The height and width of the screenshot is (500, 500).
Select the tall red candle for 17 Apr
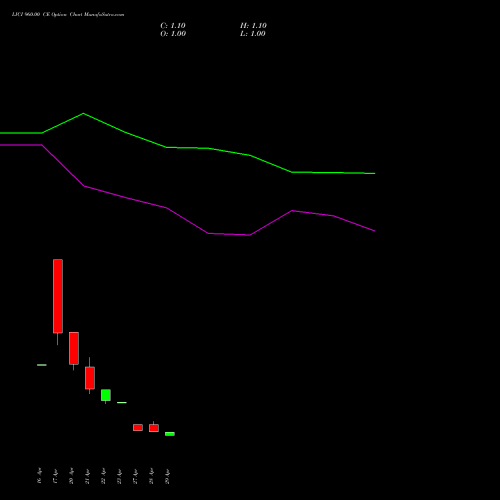[x=58, y=296]
